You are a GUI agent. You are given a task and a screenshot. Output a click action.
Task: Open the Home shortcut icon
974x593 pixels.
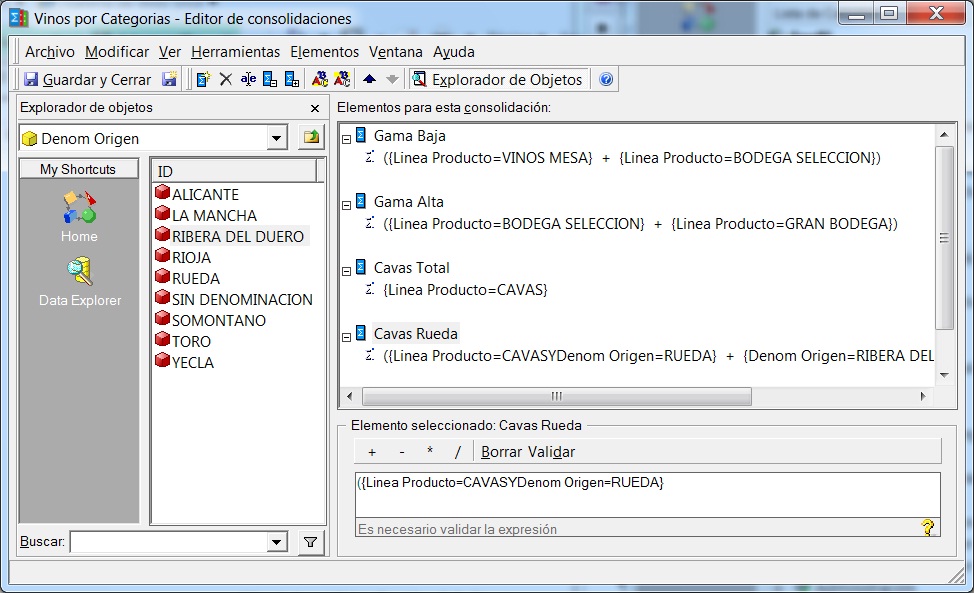(79, 215)
